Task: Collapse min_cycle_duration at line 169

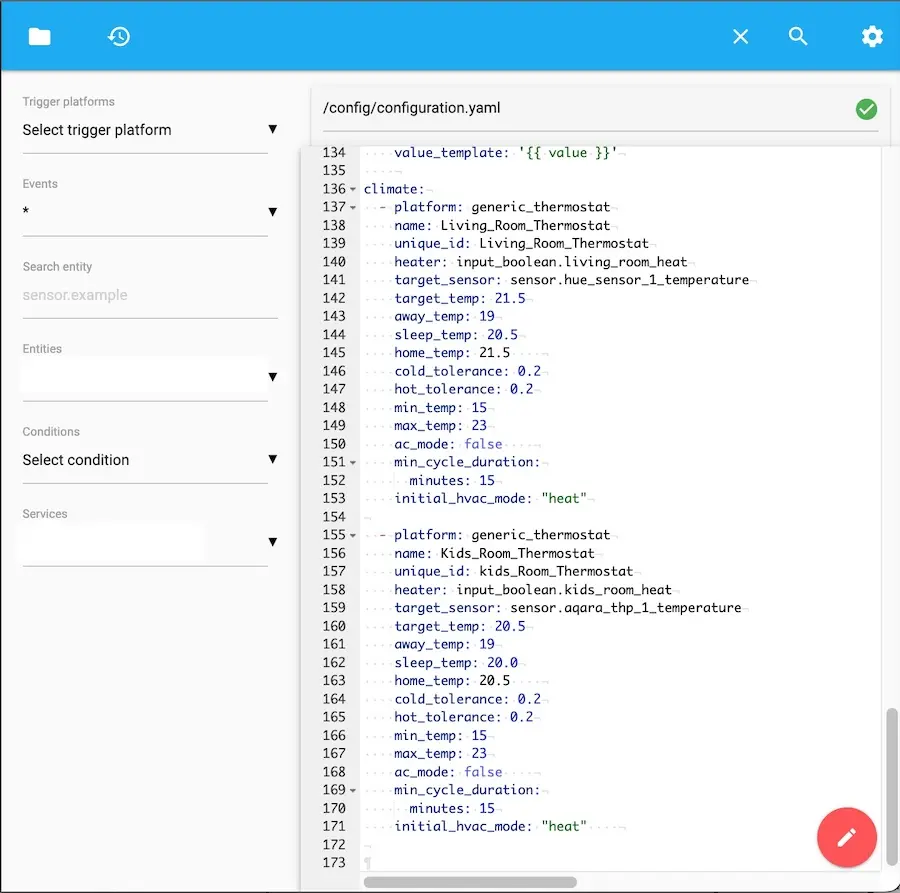Action: (x=353, y=791)
